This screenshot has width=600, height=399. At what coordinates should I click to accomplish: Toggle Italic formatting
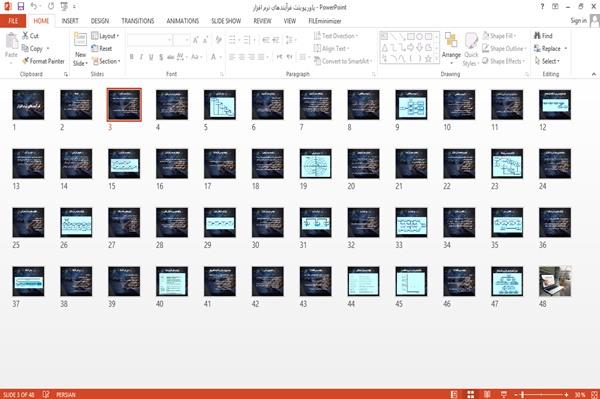coord(141,57)
